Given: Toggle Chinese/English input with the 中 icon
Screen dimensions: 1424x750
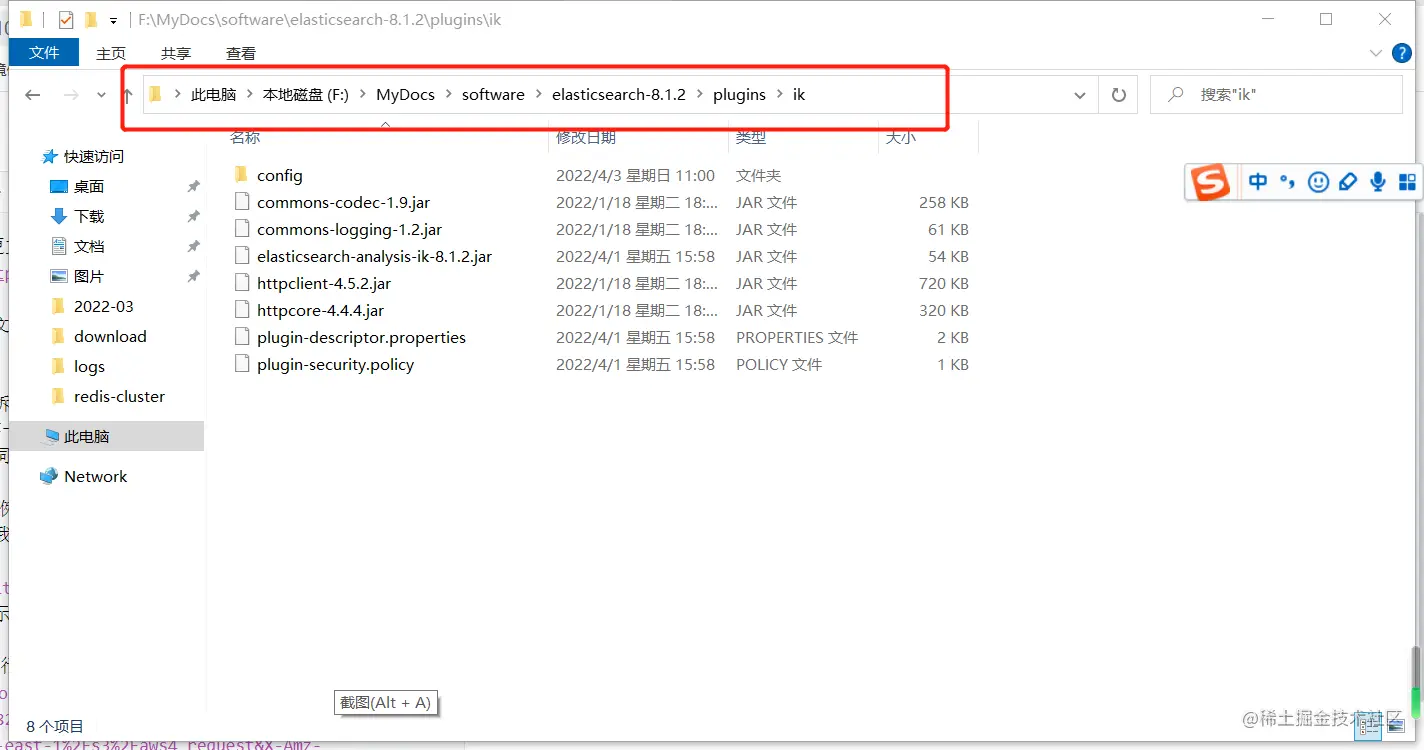Looking at the screenshot, I should pyautogui.click(x=1258, y=182).
